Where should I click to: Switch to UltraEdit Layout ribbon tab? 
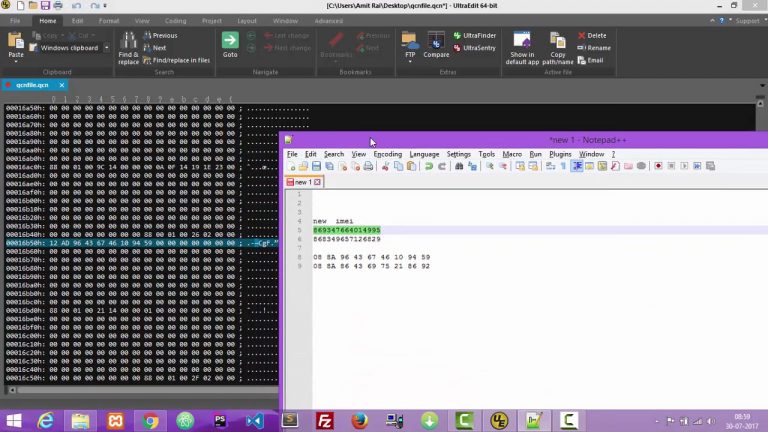tap(247, 21)
